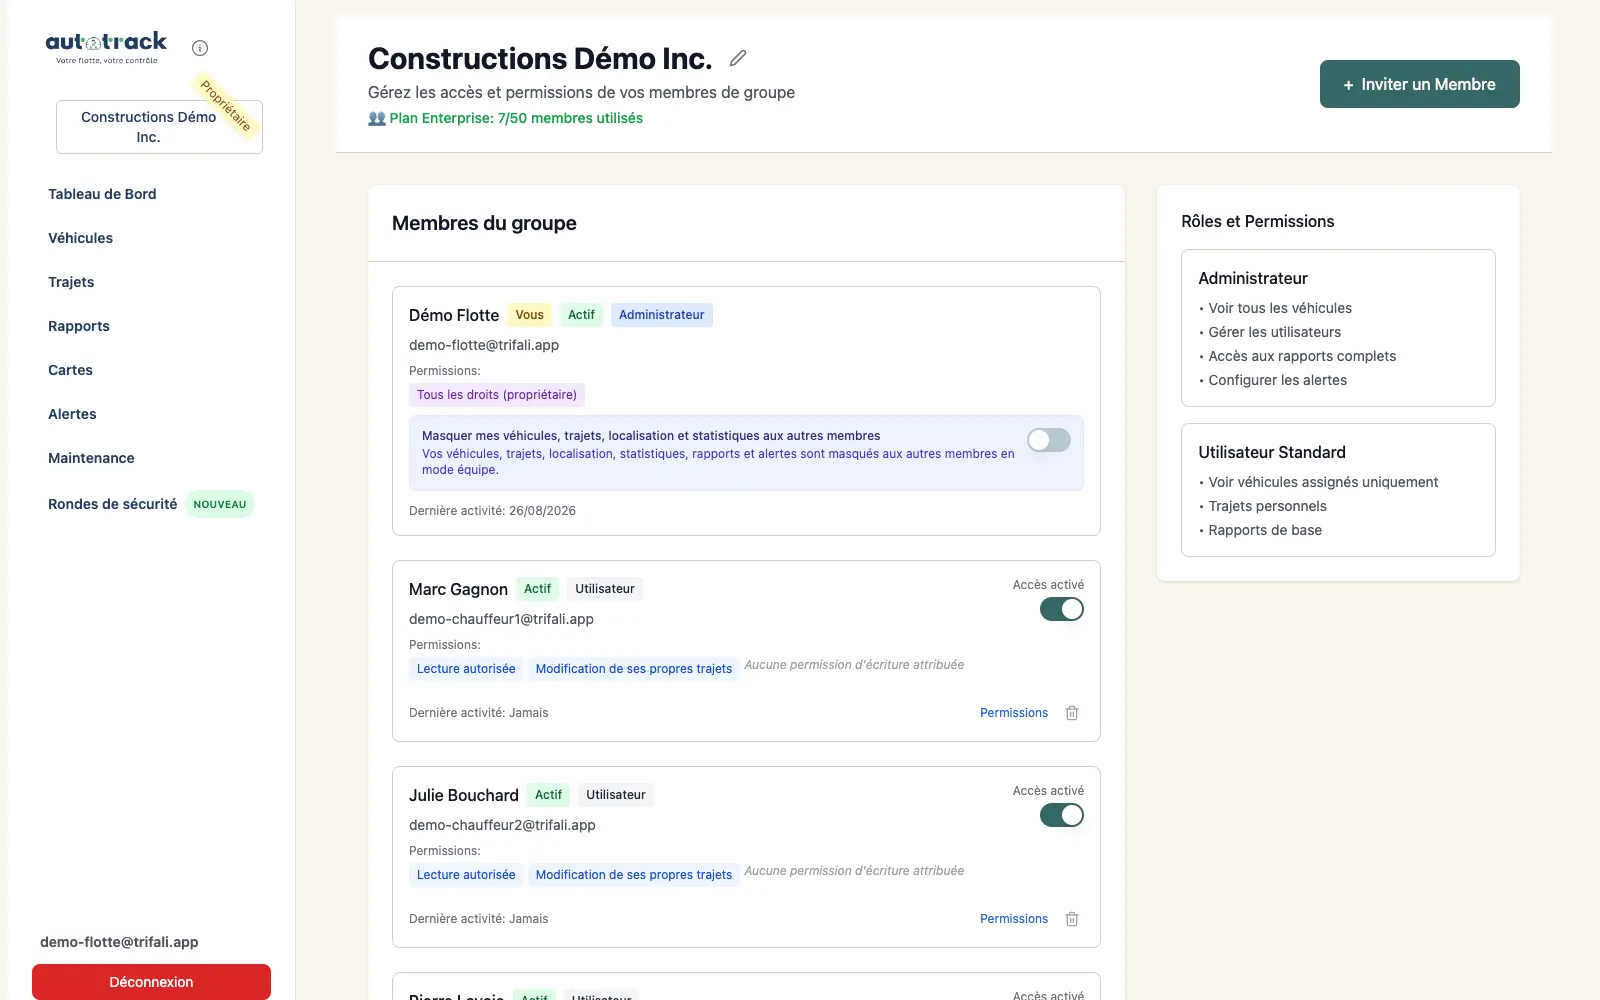Click Julie Bouchard's Actif status badge
Image resolution: width=1600 pixels, height=1000 pixels.
[x=548, y=795]
